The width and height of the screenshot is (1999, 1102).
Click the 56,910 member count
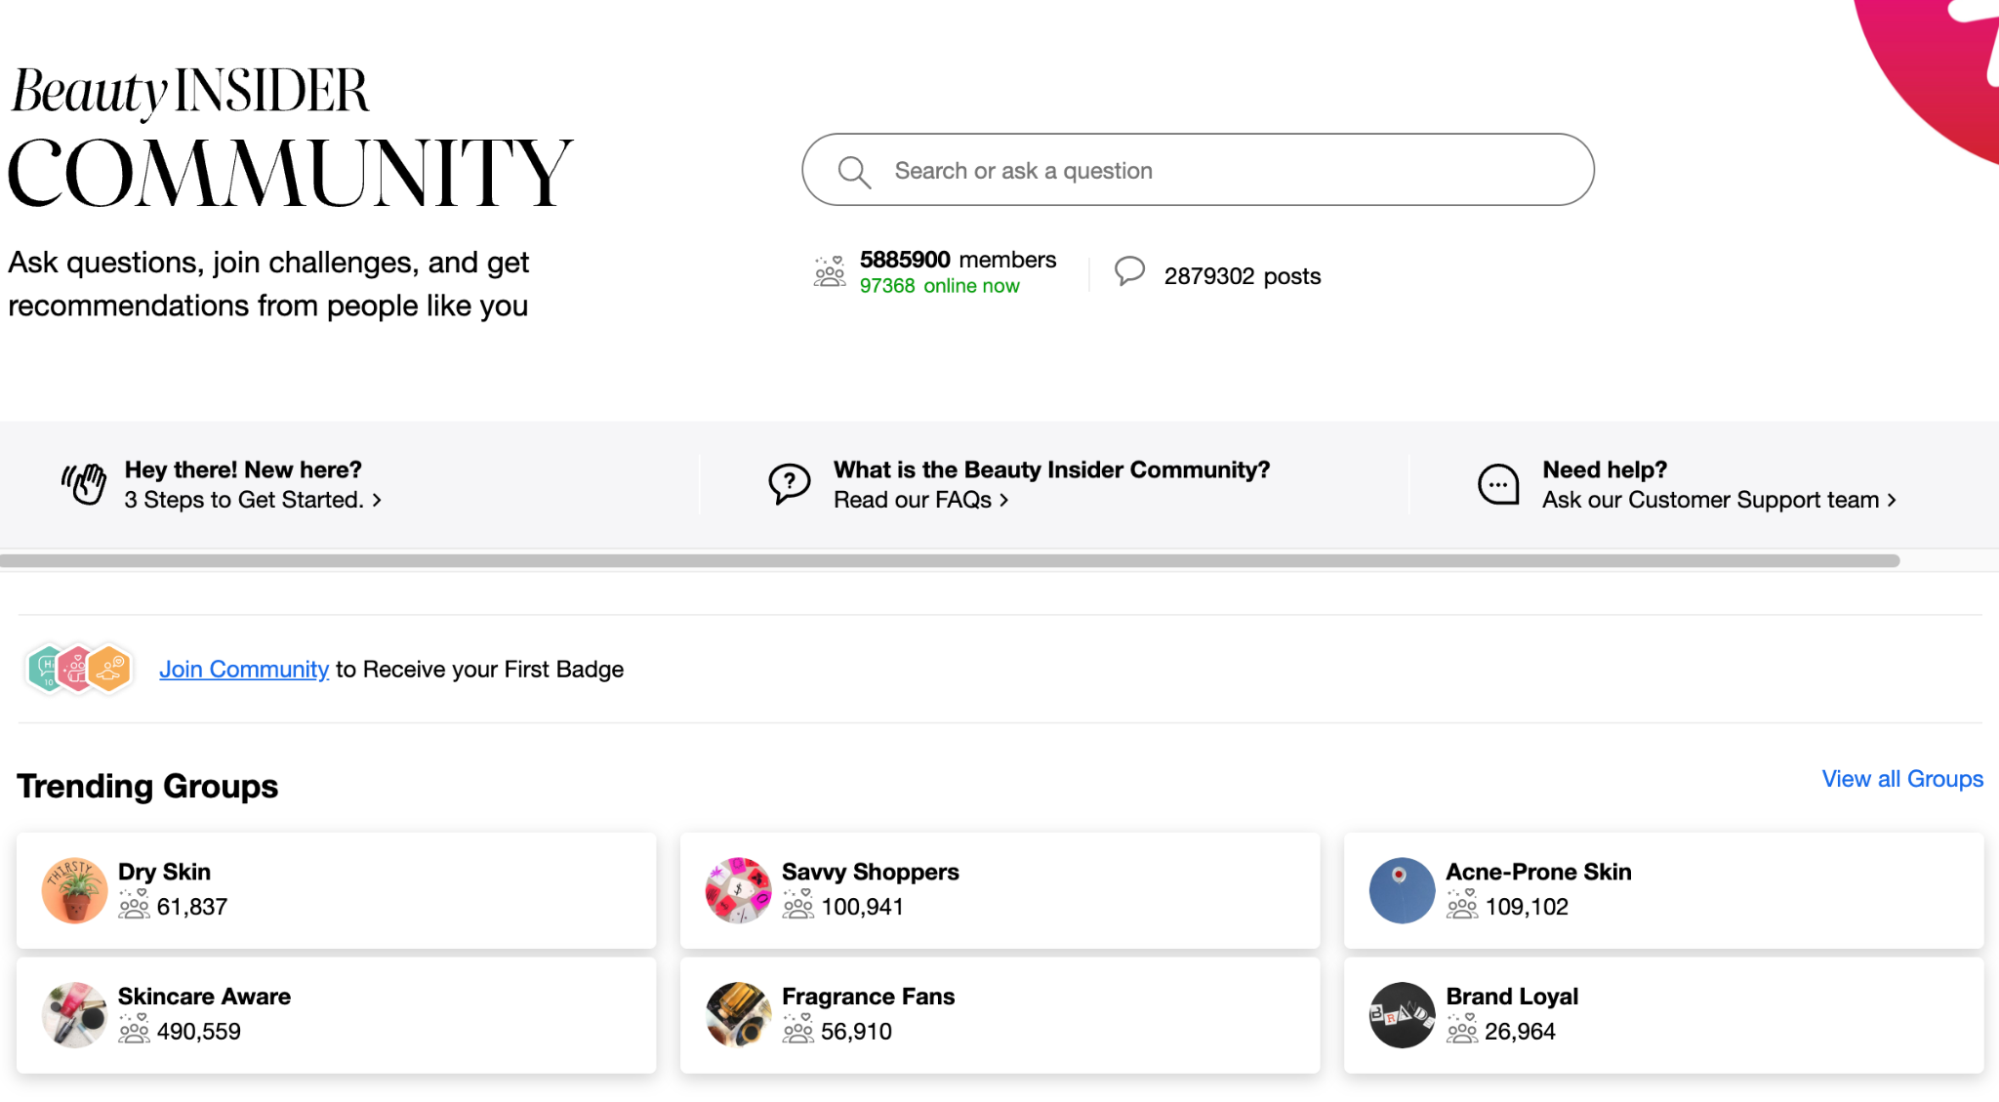[856, 1031]
